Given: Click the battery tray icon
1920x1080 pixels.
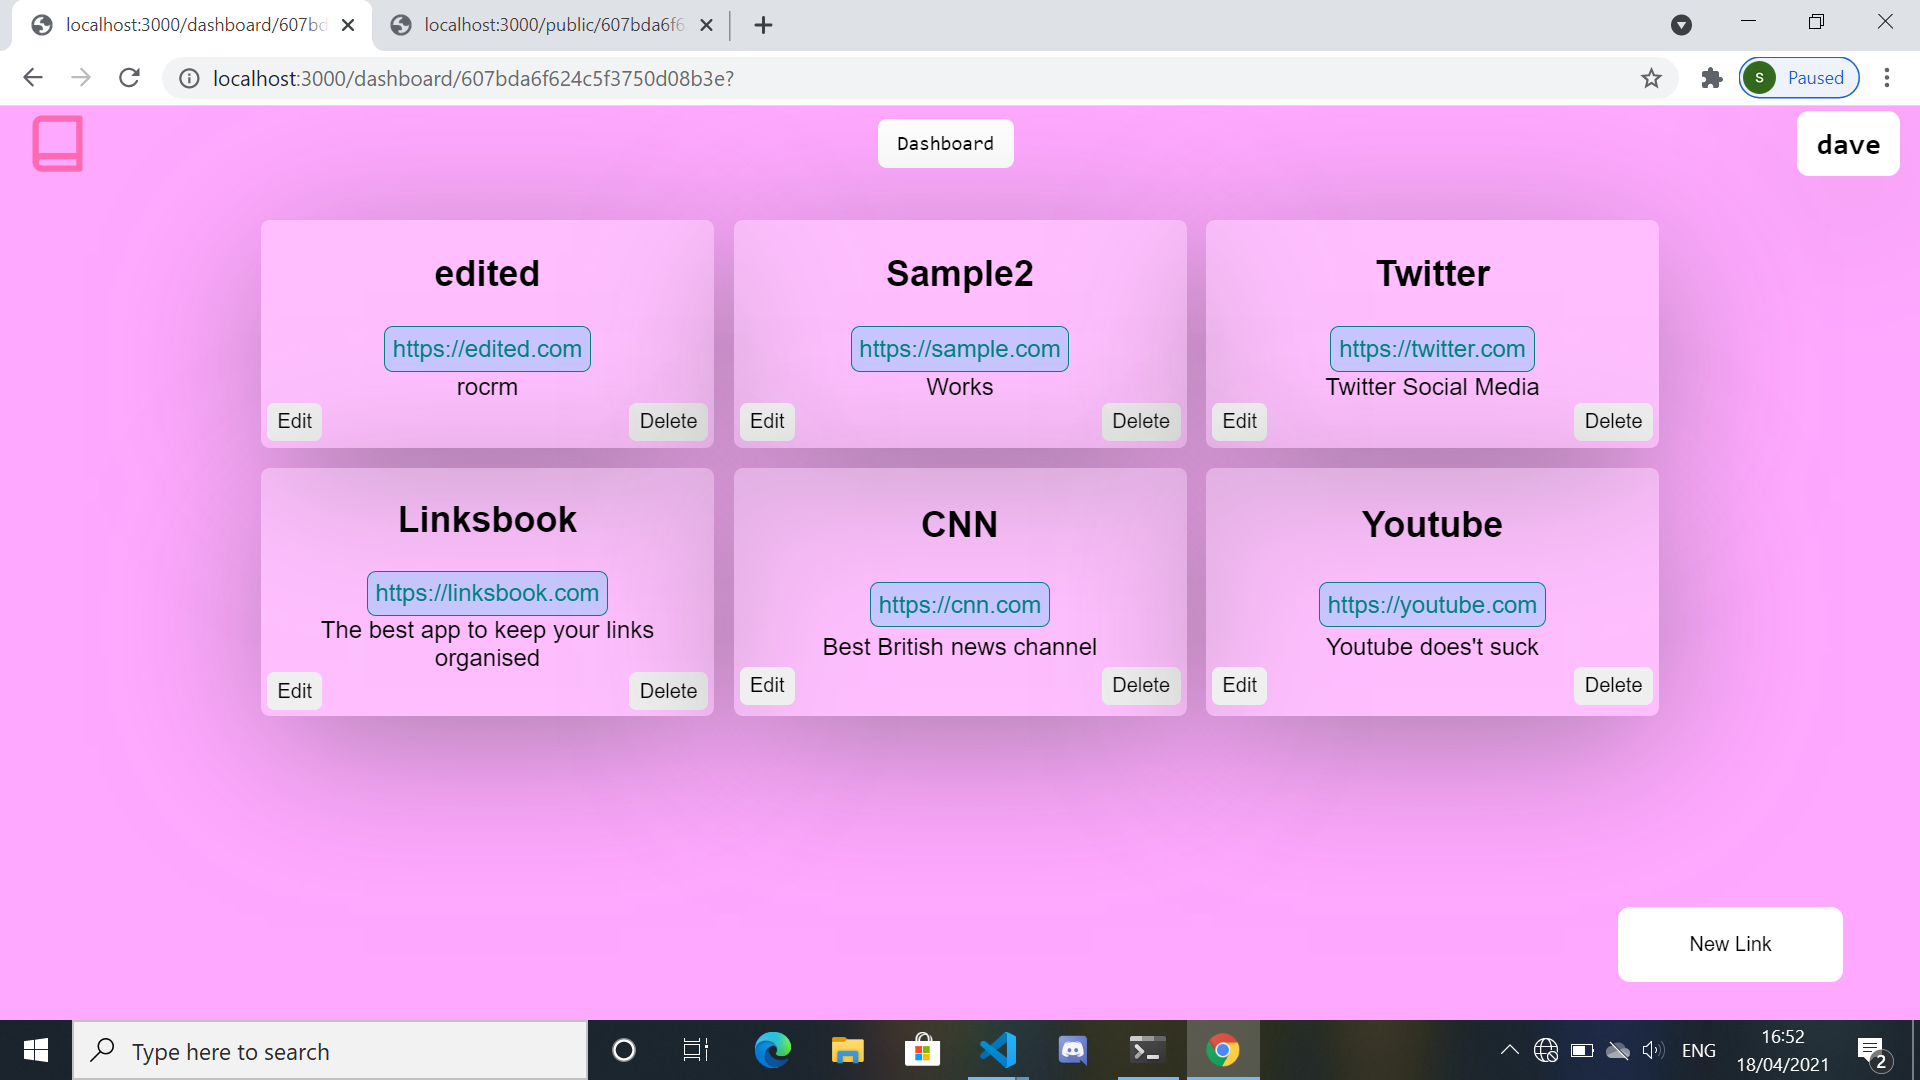Looking at the screenshot, I should (1582, 1050).
